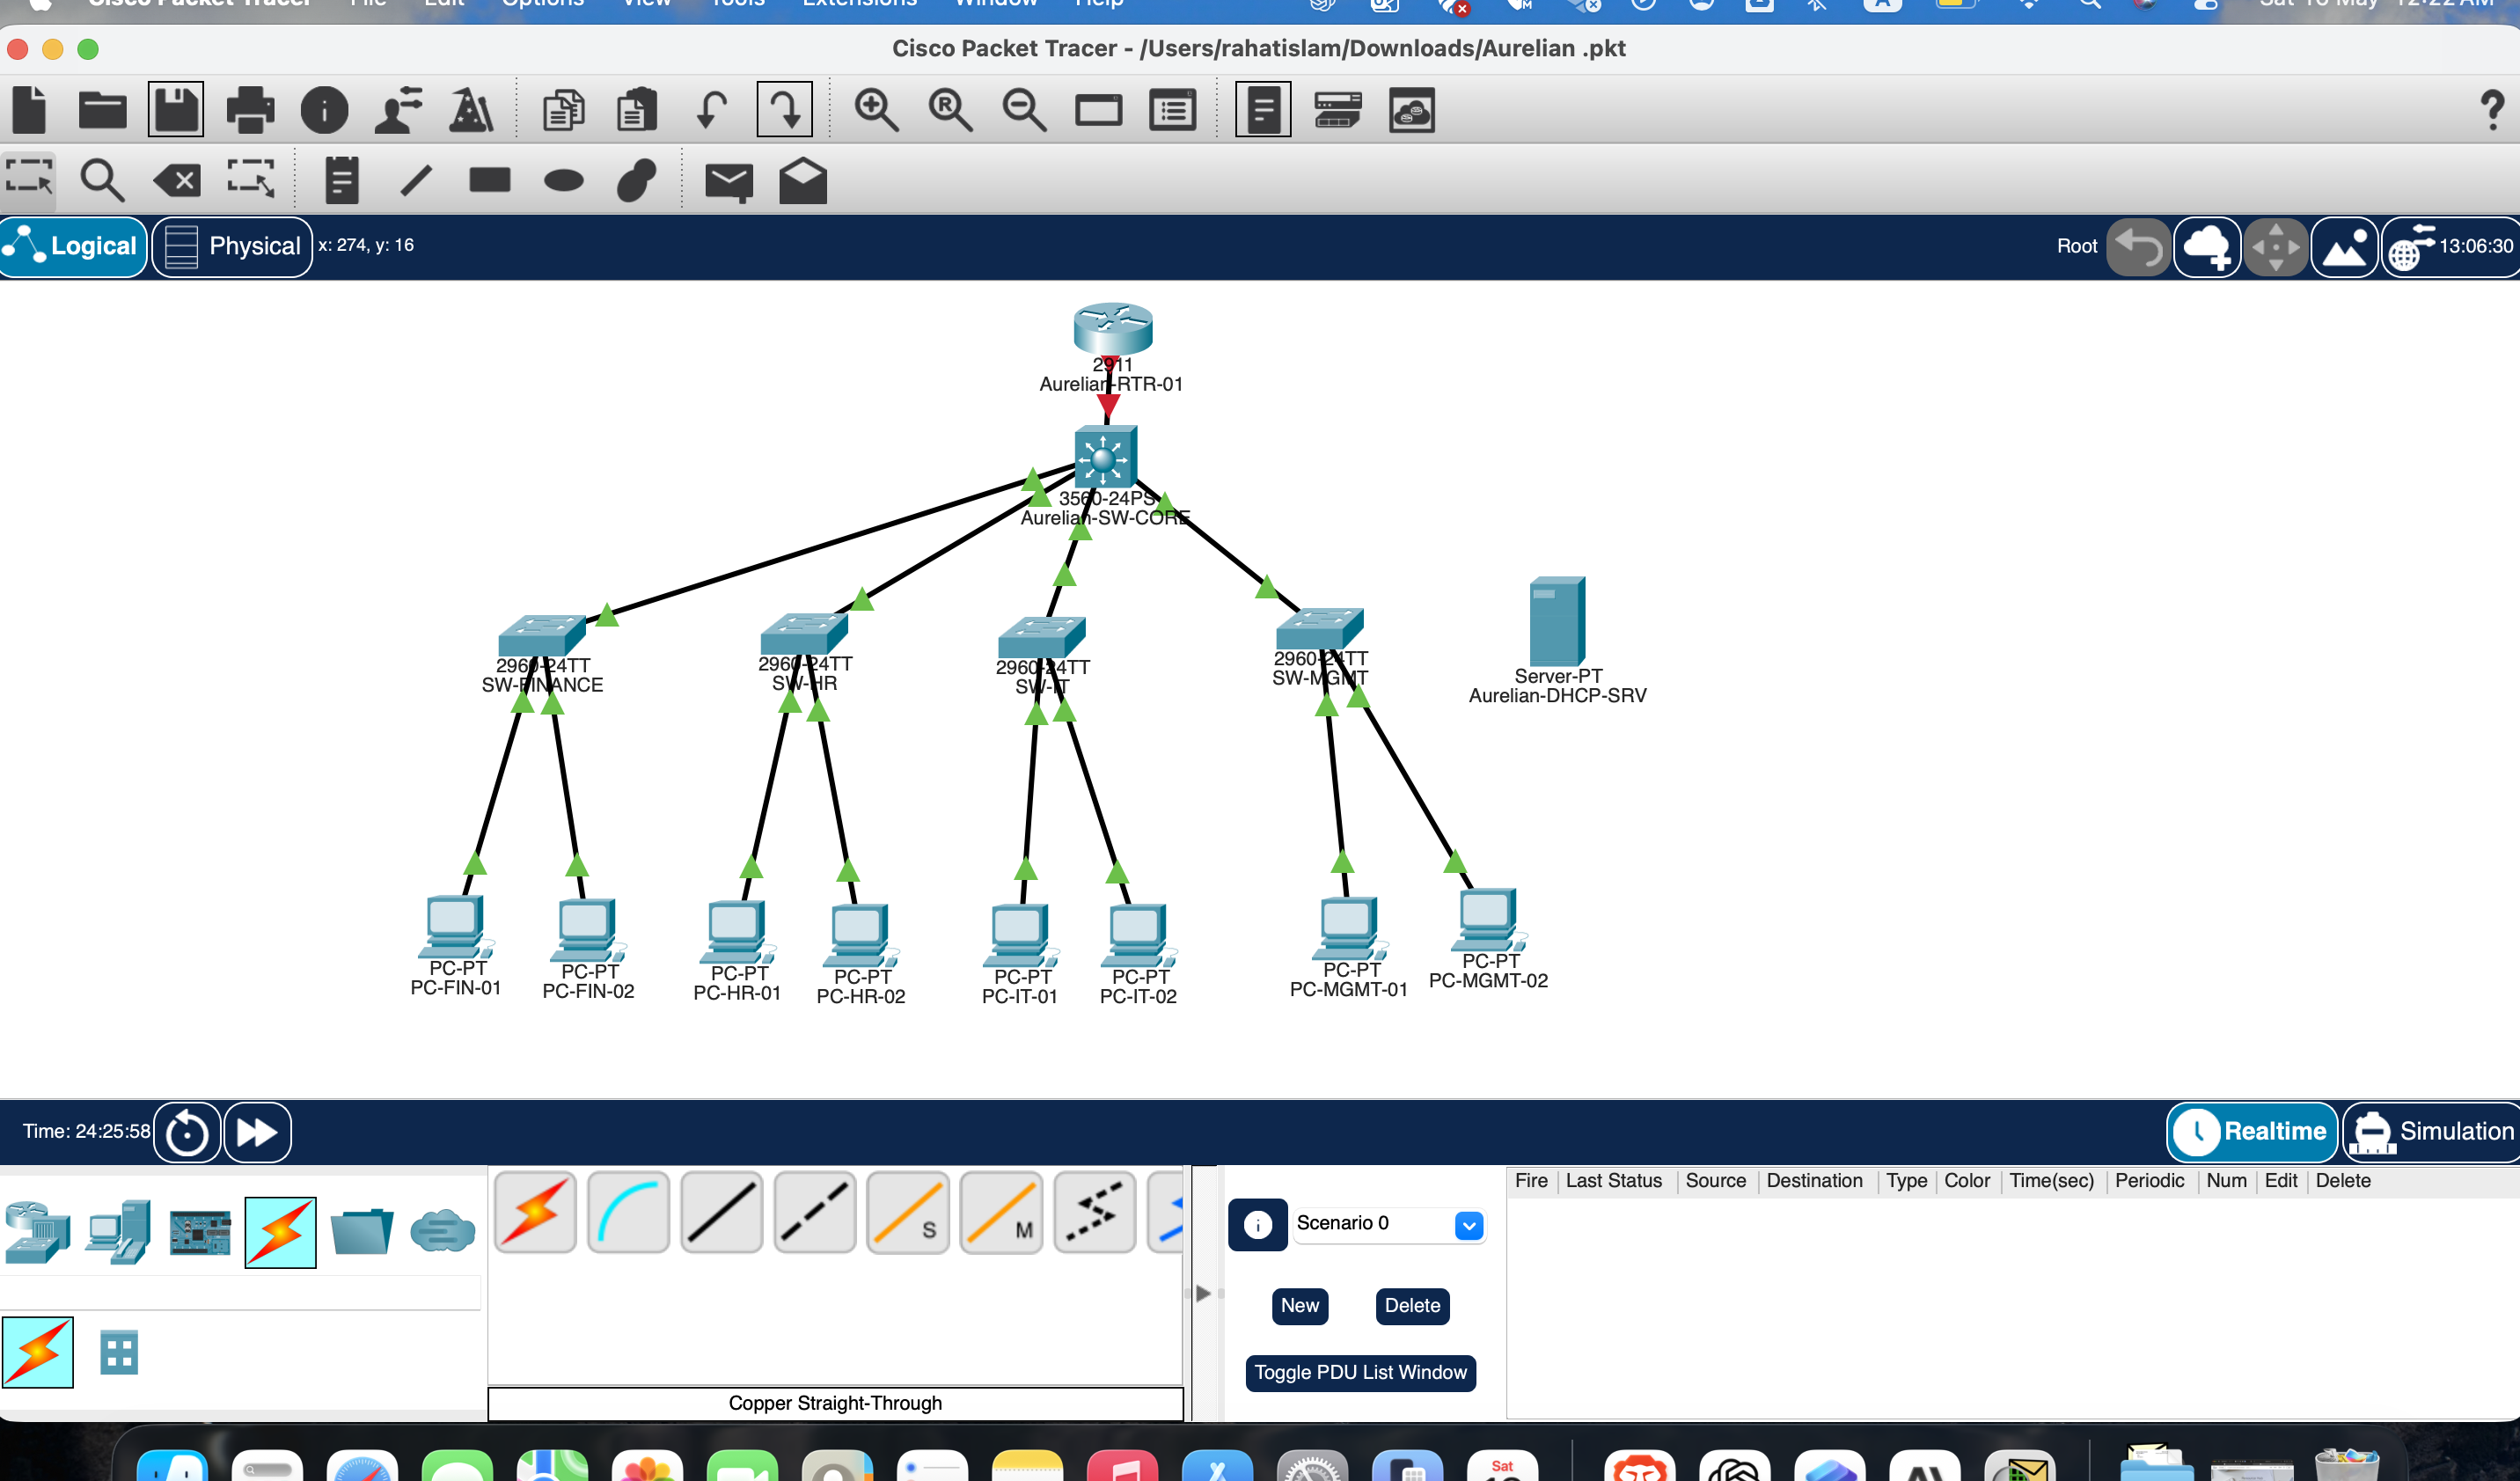
Task: Expand the PDU panel arrow
Action: tap(1203, 1293)
